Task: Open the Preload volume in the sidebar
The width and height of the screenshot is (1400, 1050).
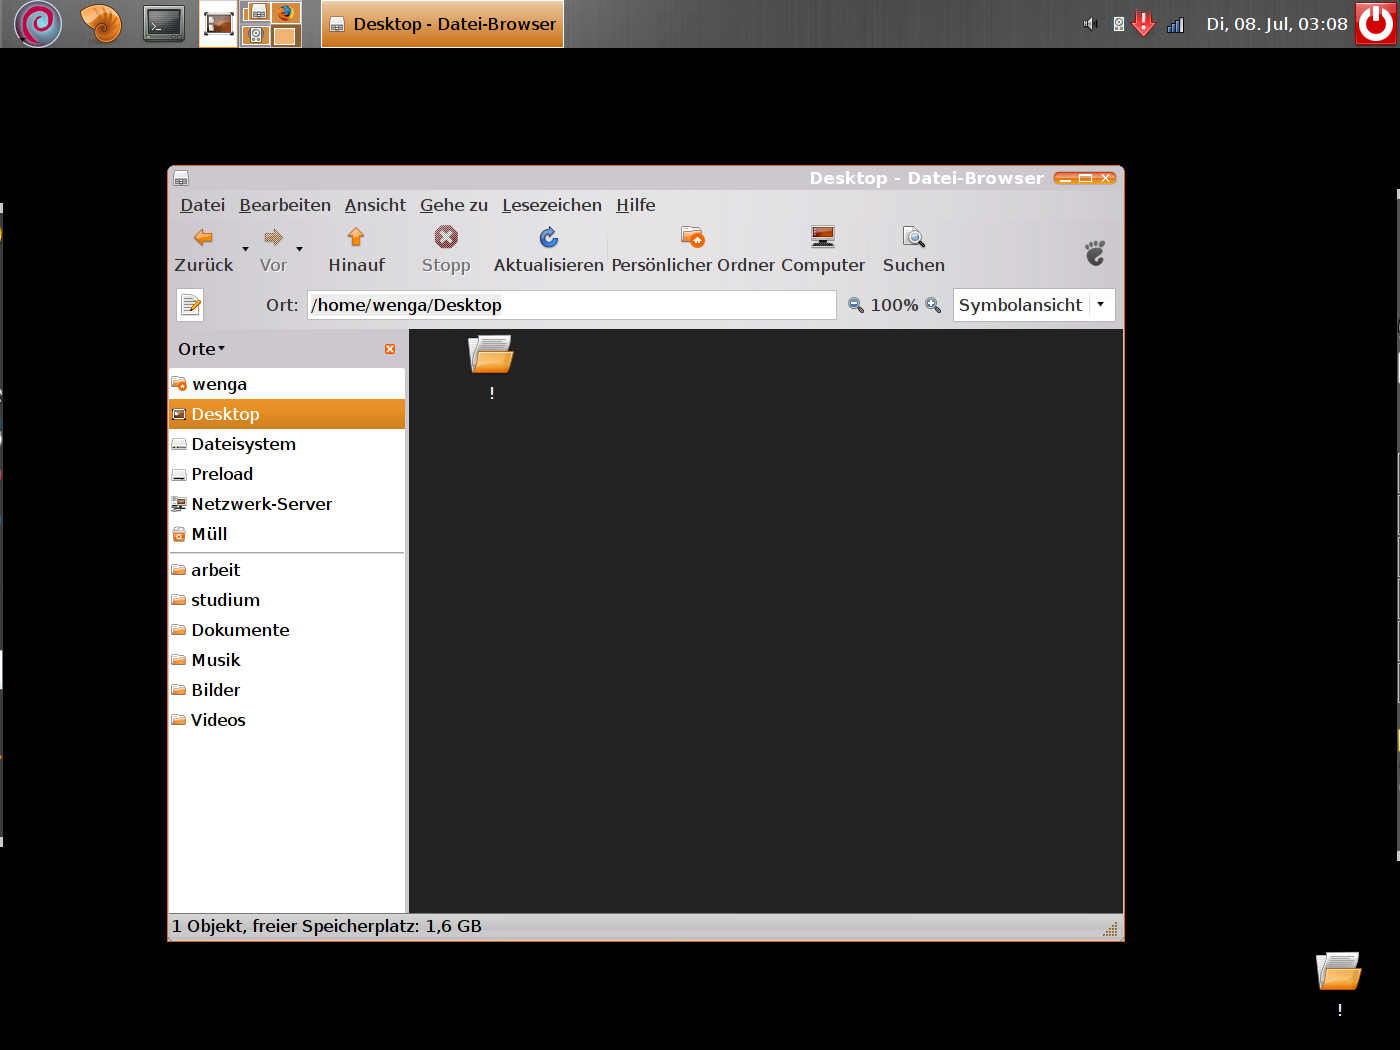Action: [287, 474]
